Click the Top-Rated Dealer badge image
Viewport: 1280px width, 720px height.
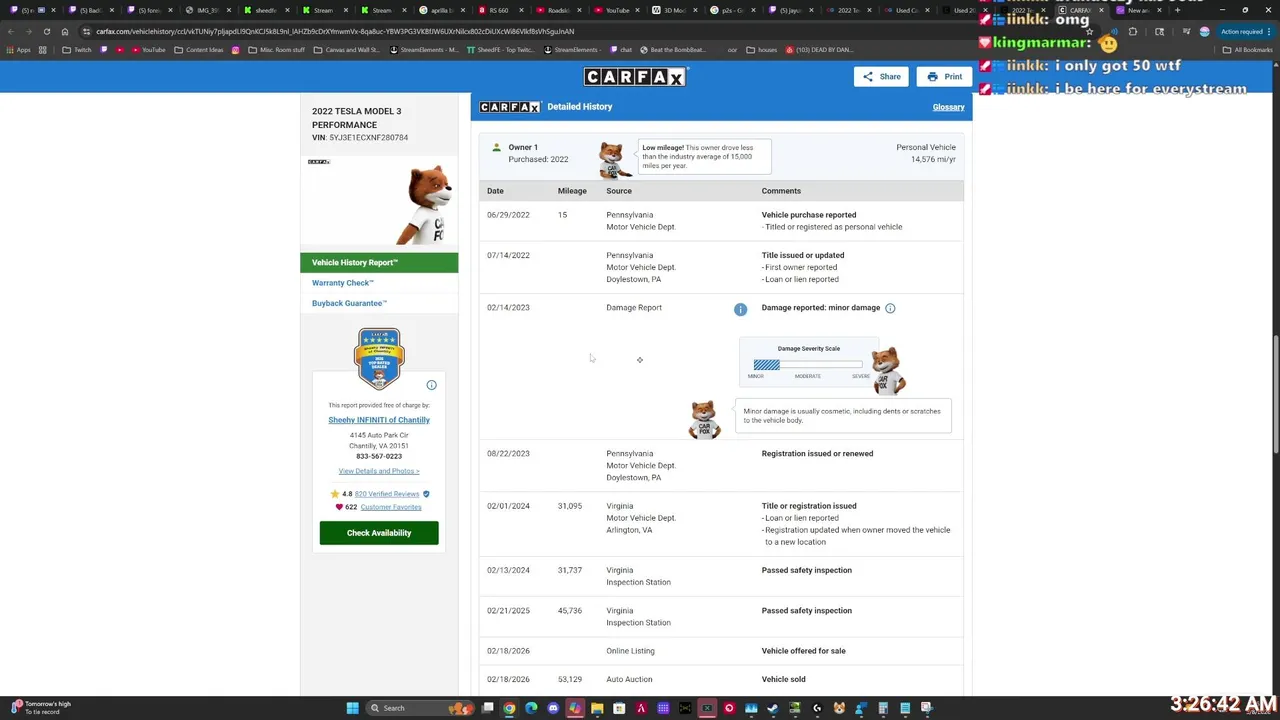coord(379,358)
